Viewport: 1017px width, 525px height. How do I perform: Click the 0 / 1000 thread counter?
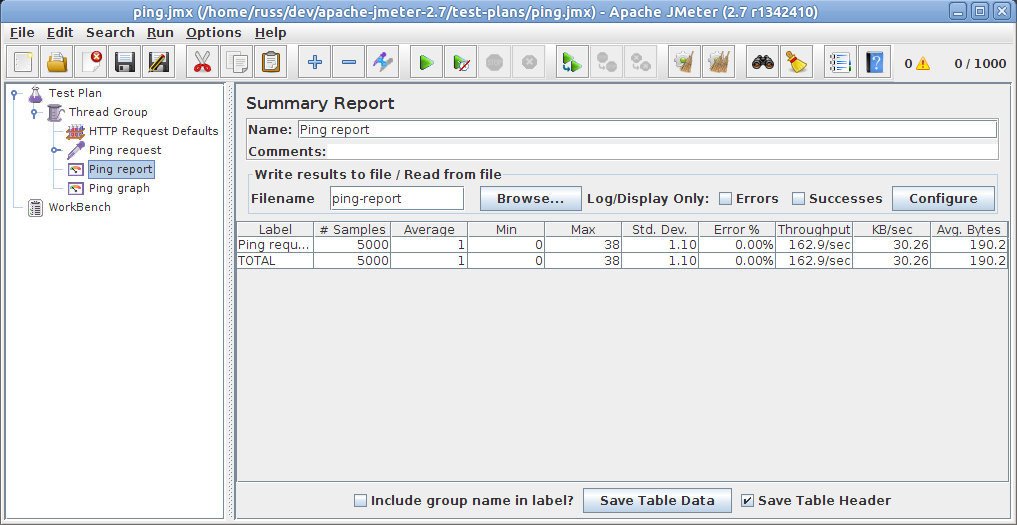980,64
